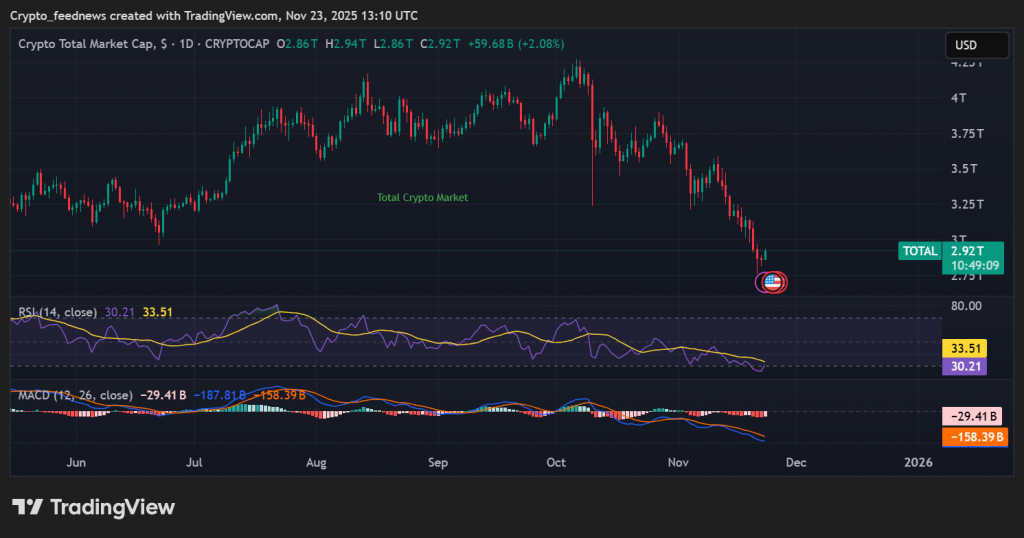Click the 3.25T price axis label

point(967,204)
